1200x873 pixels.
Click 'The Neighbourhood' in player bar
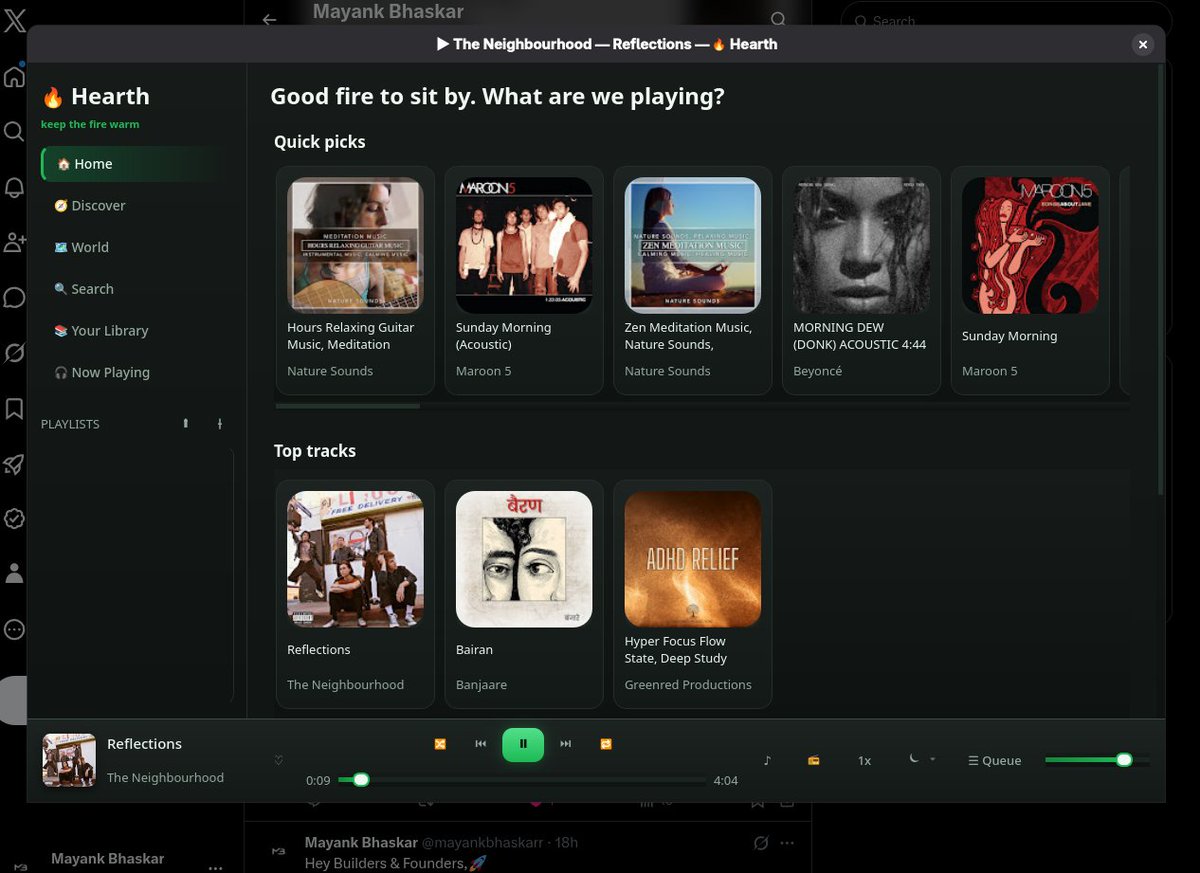pos(165,778)
